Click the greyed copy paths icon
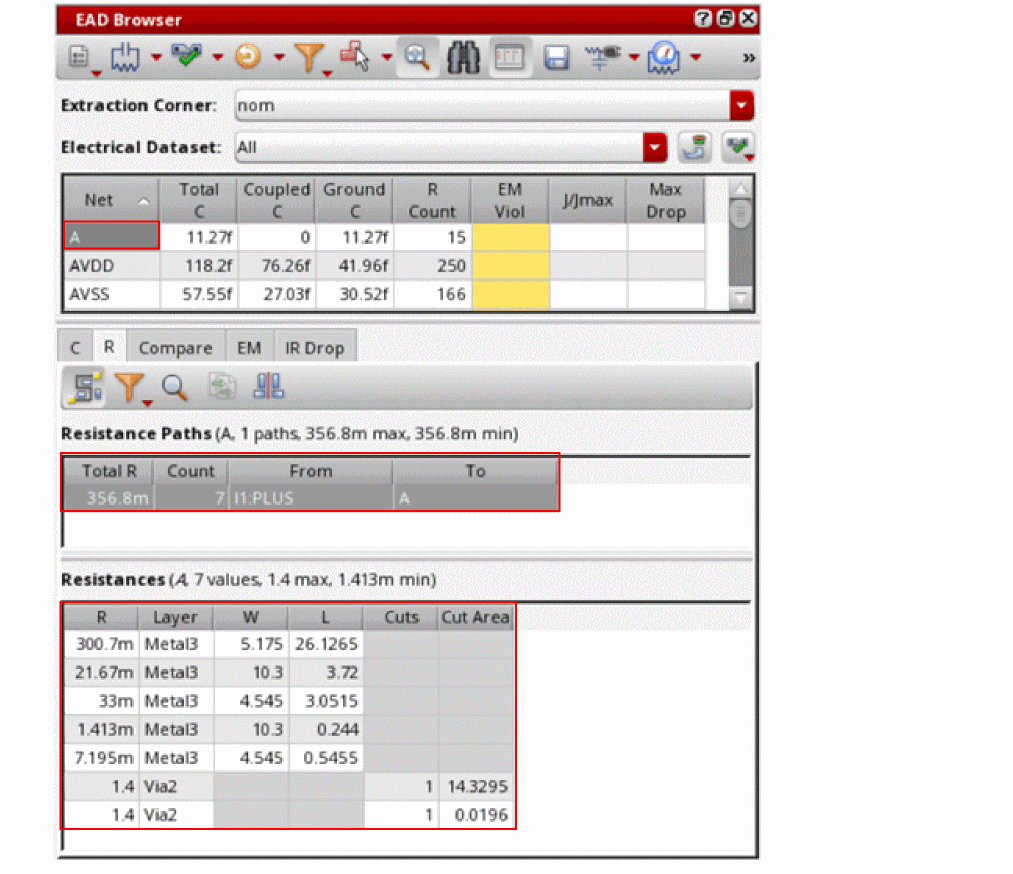Viewport: 1013px width, 874px height. pyautogui.click(x=222, y=387)
